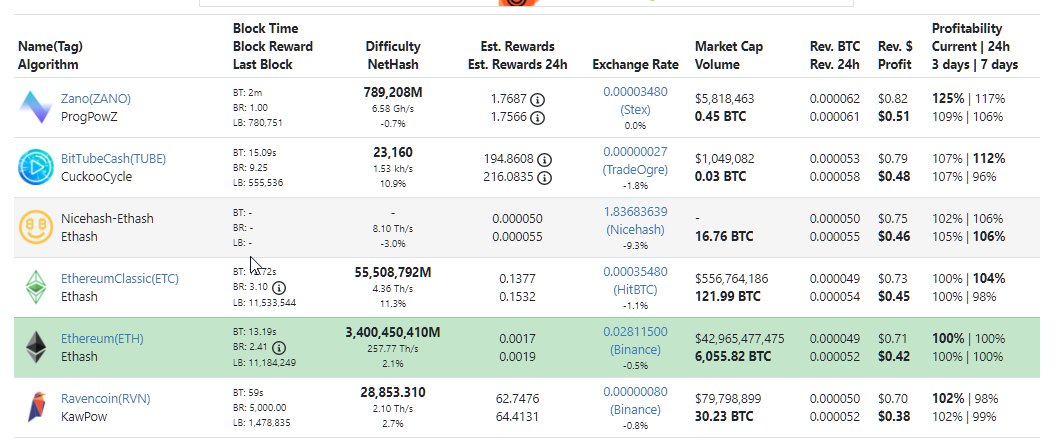
Task: Click Ravencoin exchange rate 0.00000080 link
Action: 635,391
